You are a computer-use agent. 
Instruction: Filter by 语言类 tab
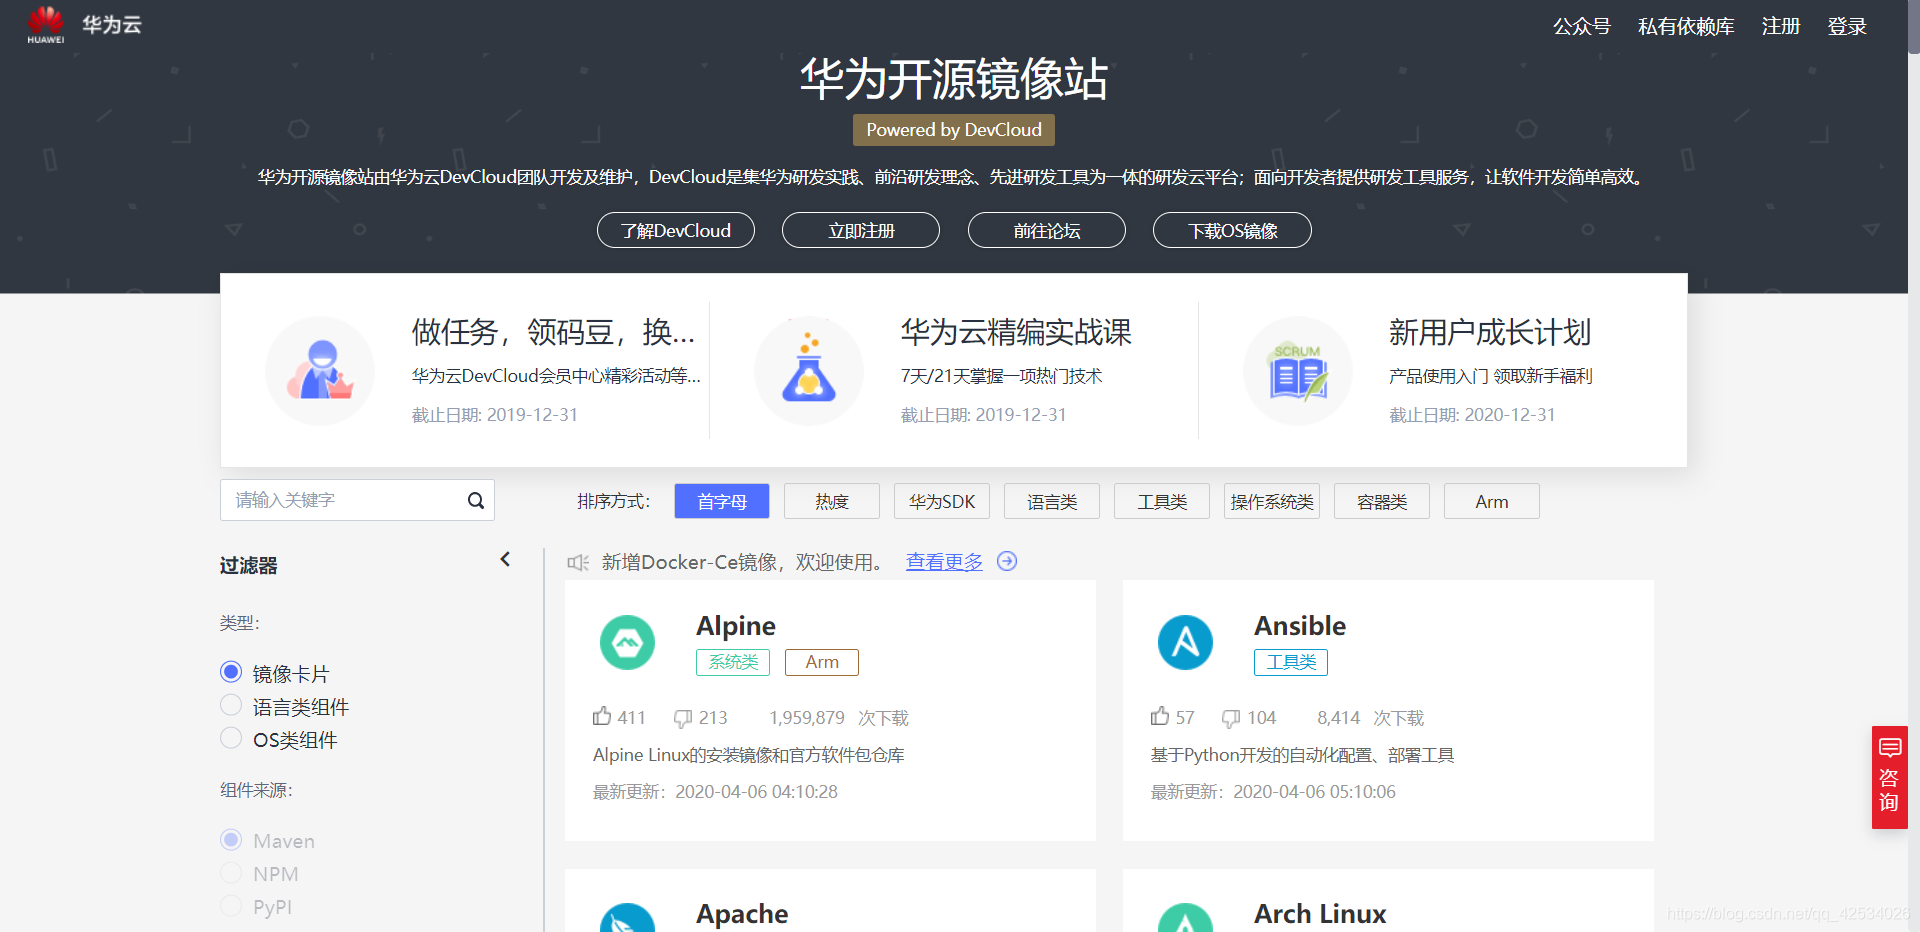point(1052,501)
